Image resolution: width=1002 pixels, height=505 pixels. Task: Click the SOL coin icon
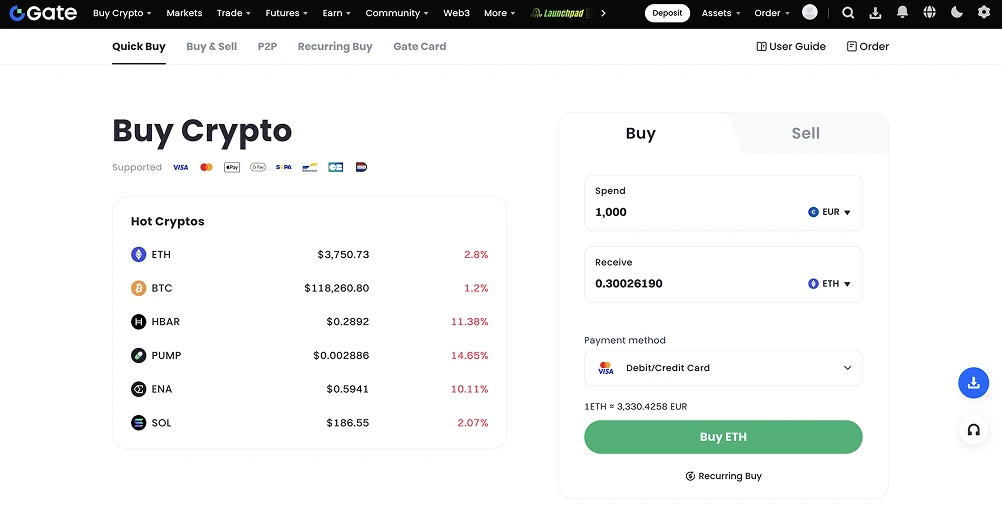tap(139, 423)
